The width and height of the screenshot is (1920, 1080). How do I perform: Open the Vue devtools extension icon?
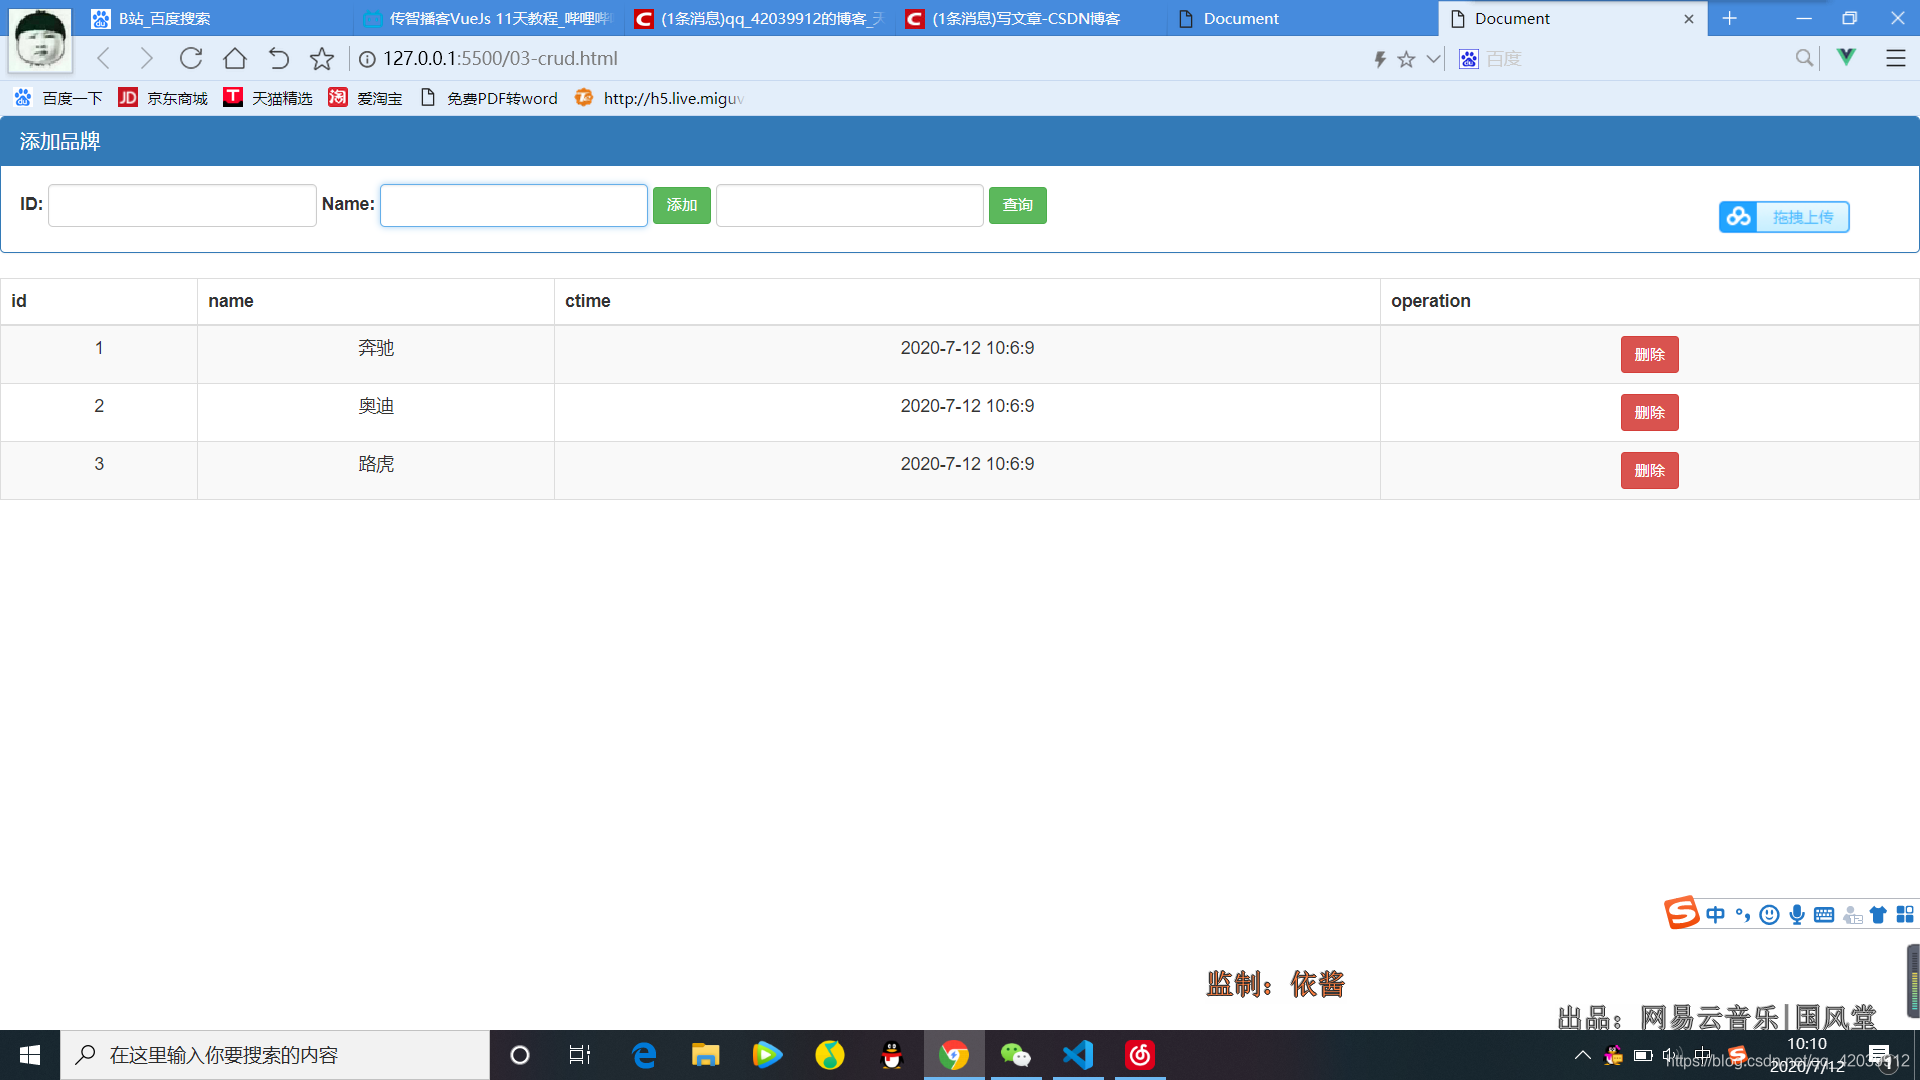pyautogui.click(x=1846, y=58)
